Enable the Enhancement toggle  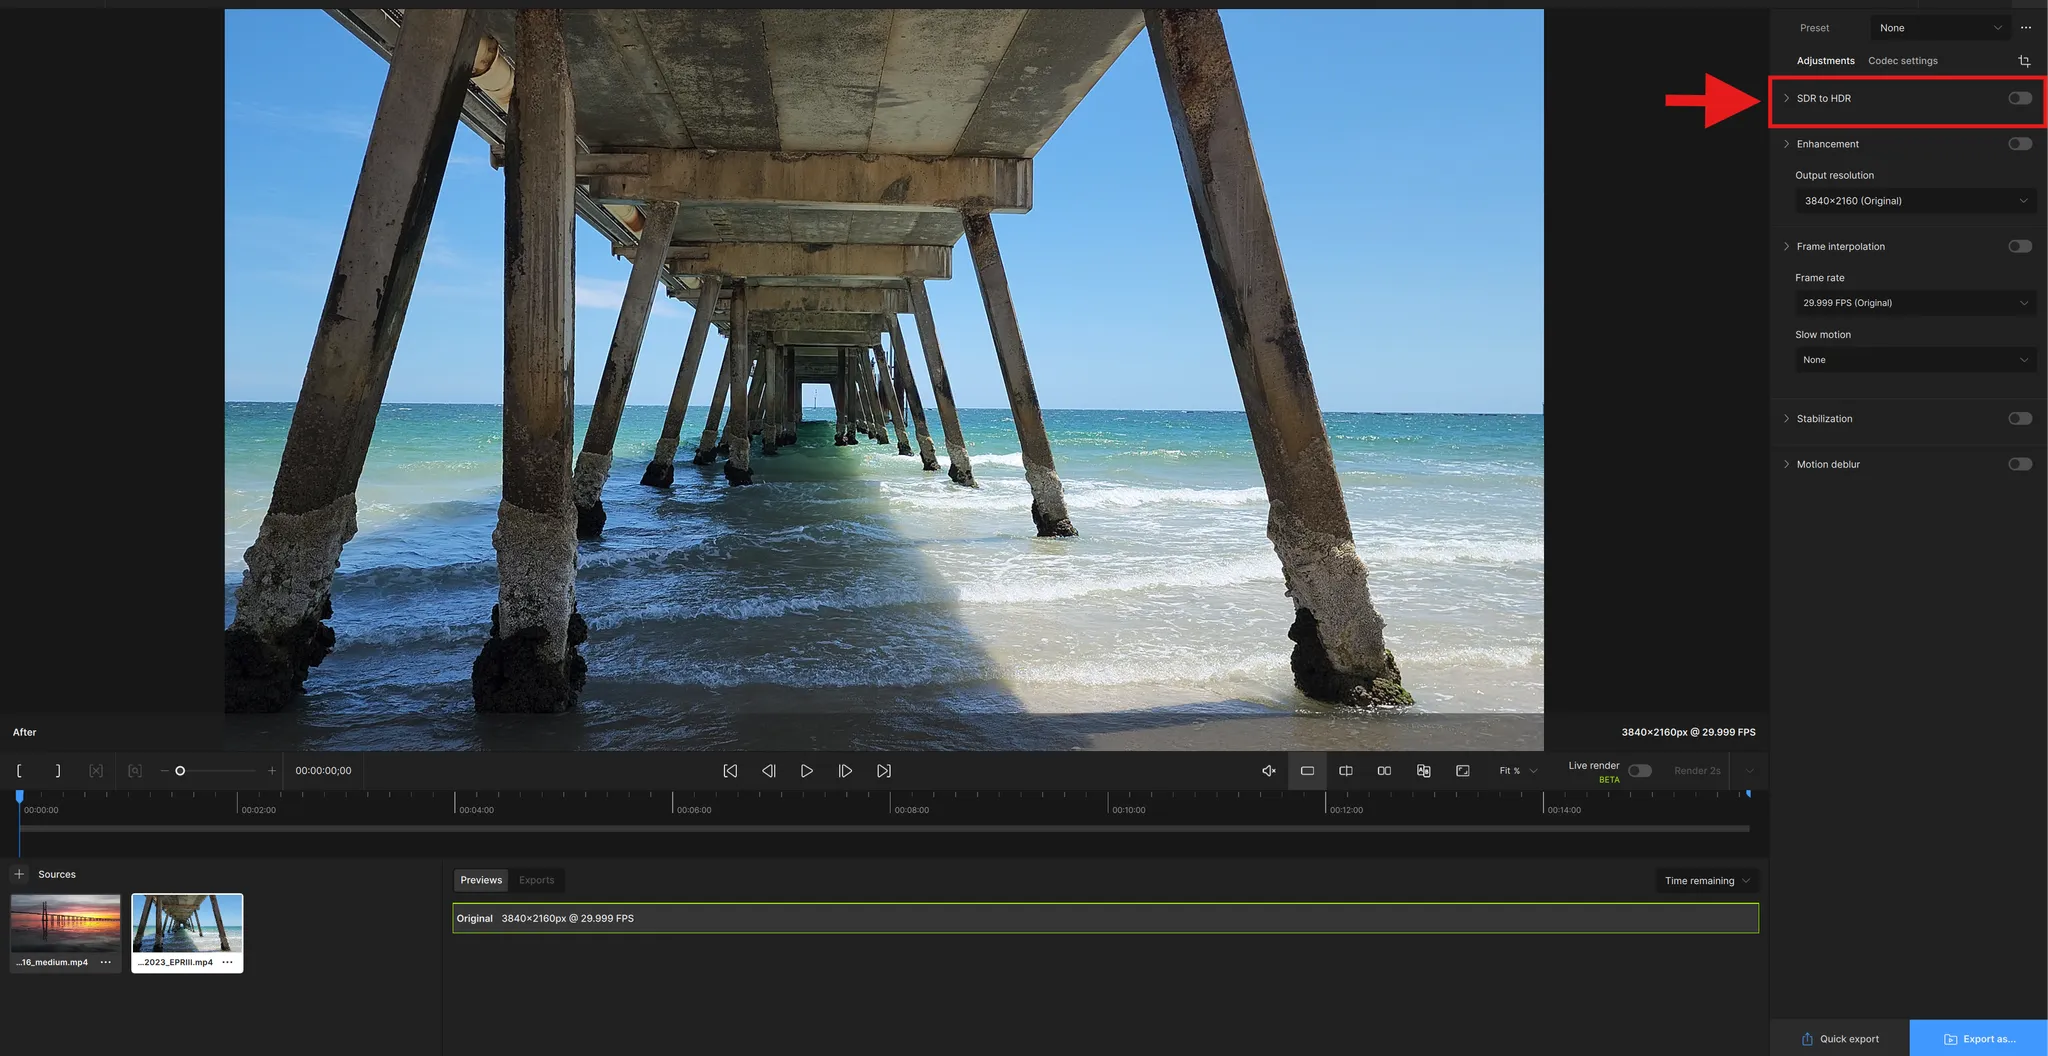tap(2020, 144)
